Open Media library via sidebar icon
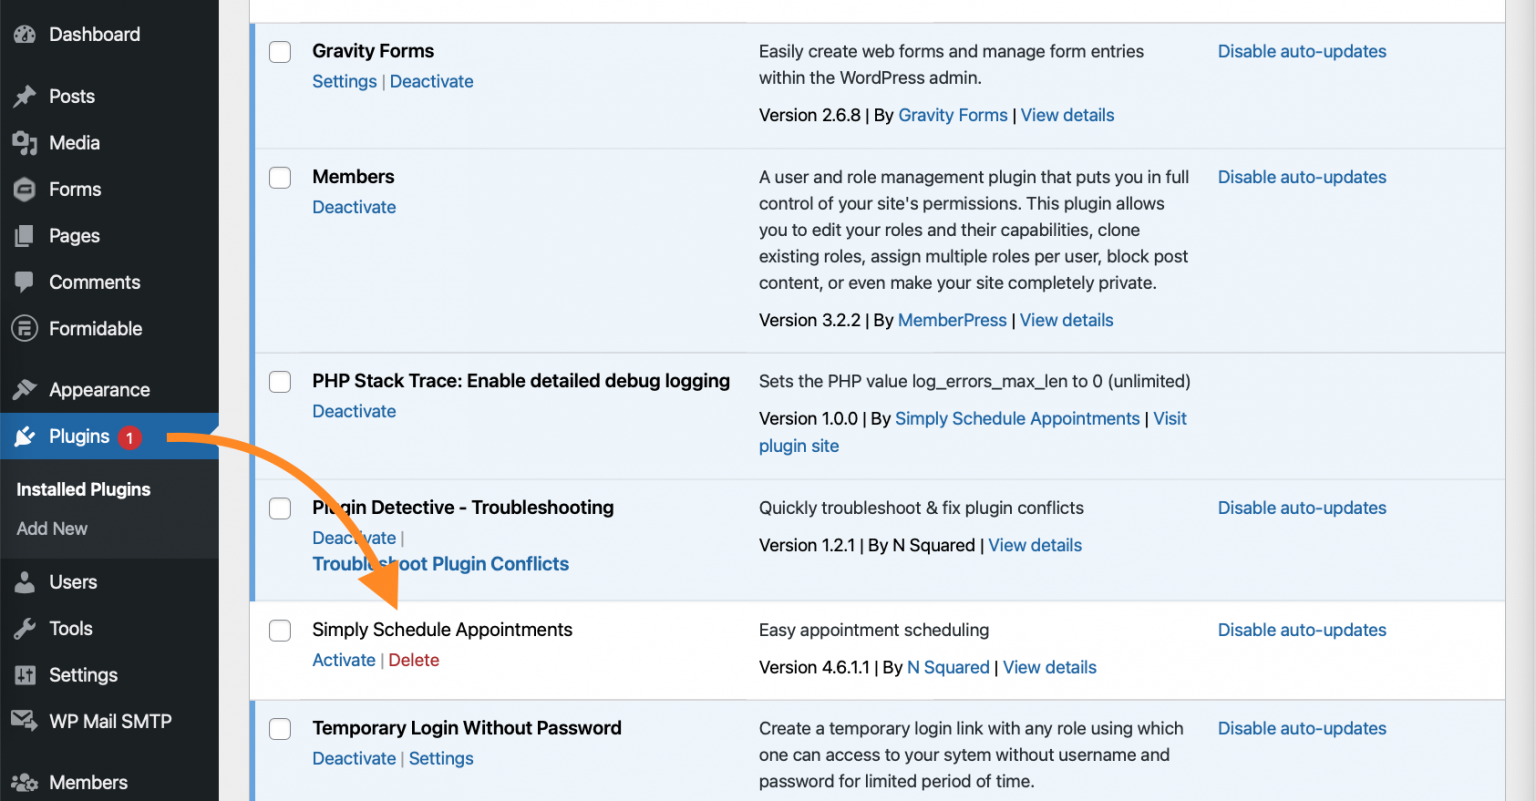This screenshot has height=801, width=1536. click(25, 142)
